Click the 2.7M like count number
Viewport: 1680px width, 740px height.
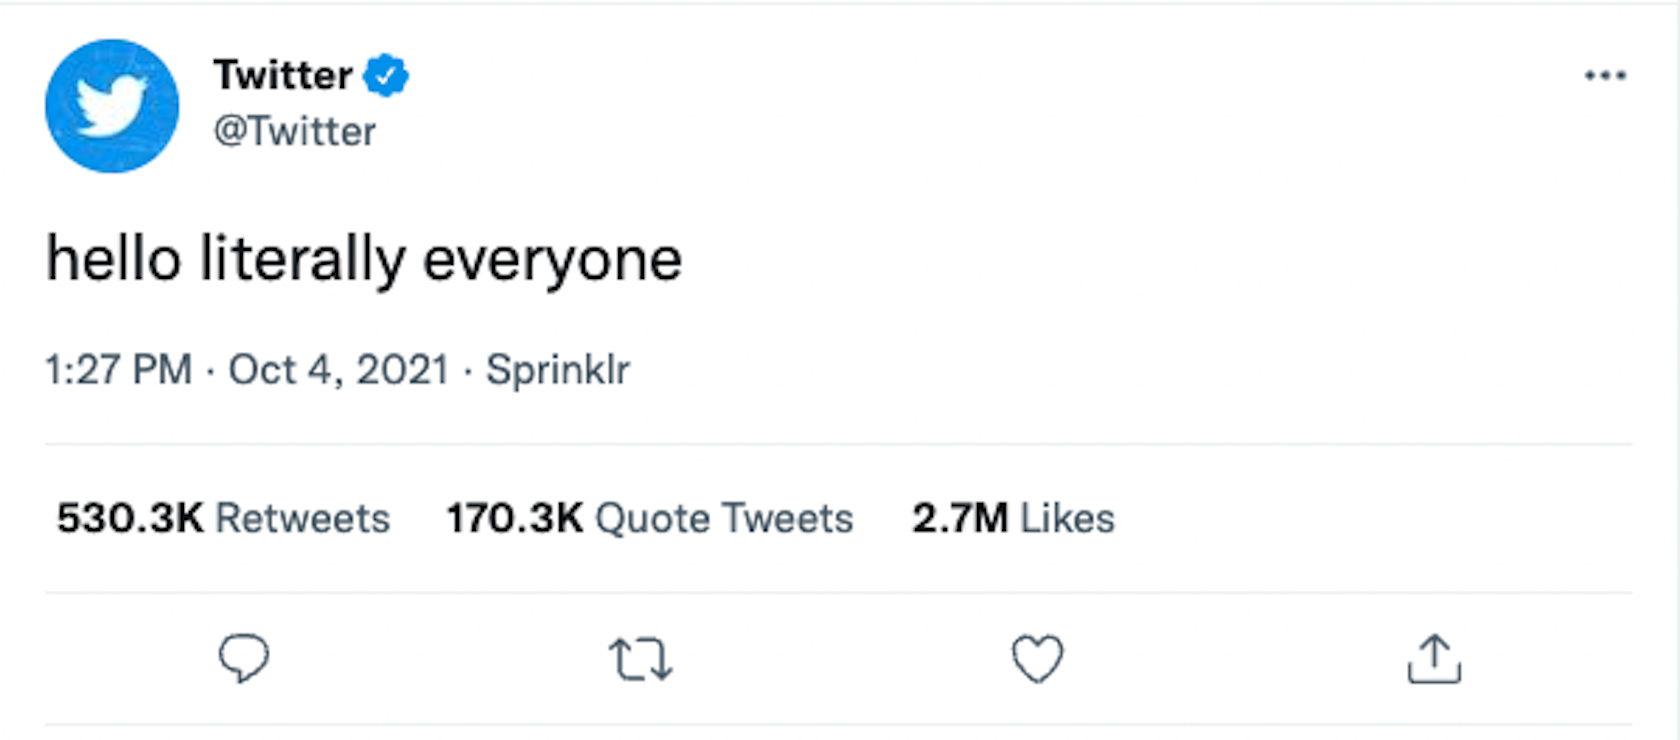point(960,518)
